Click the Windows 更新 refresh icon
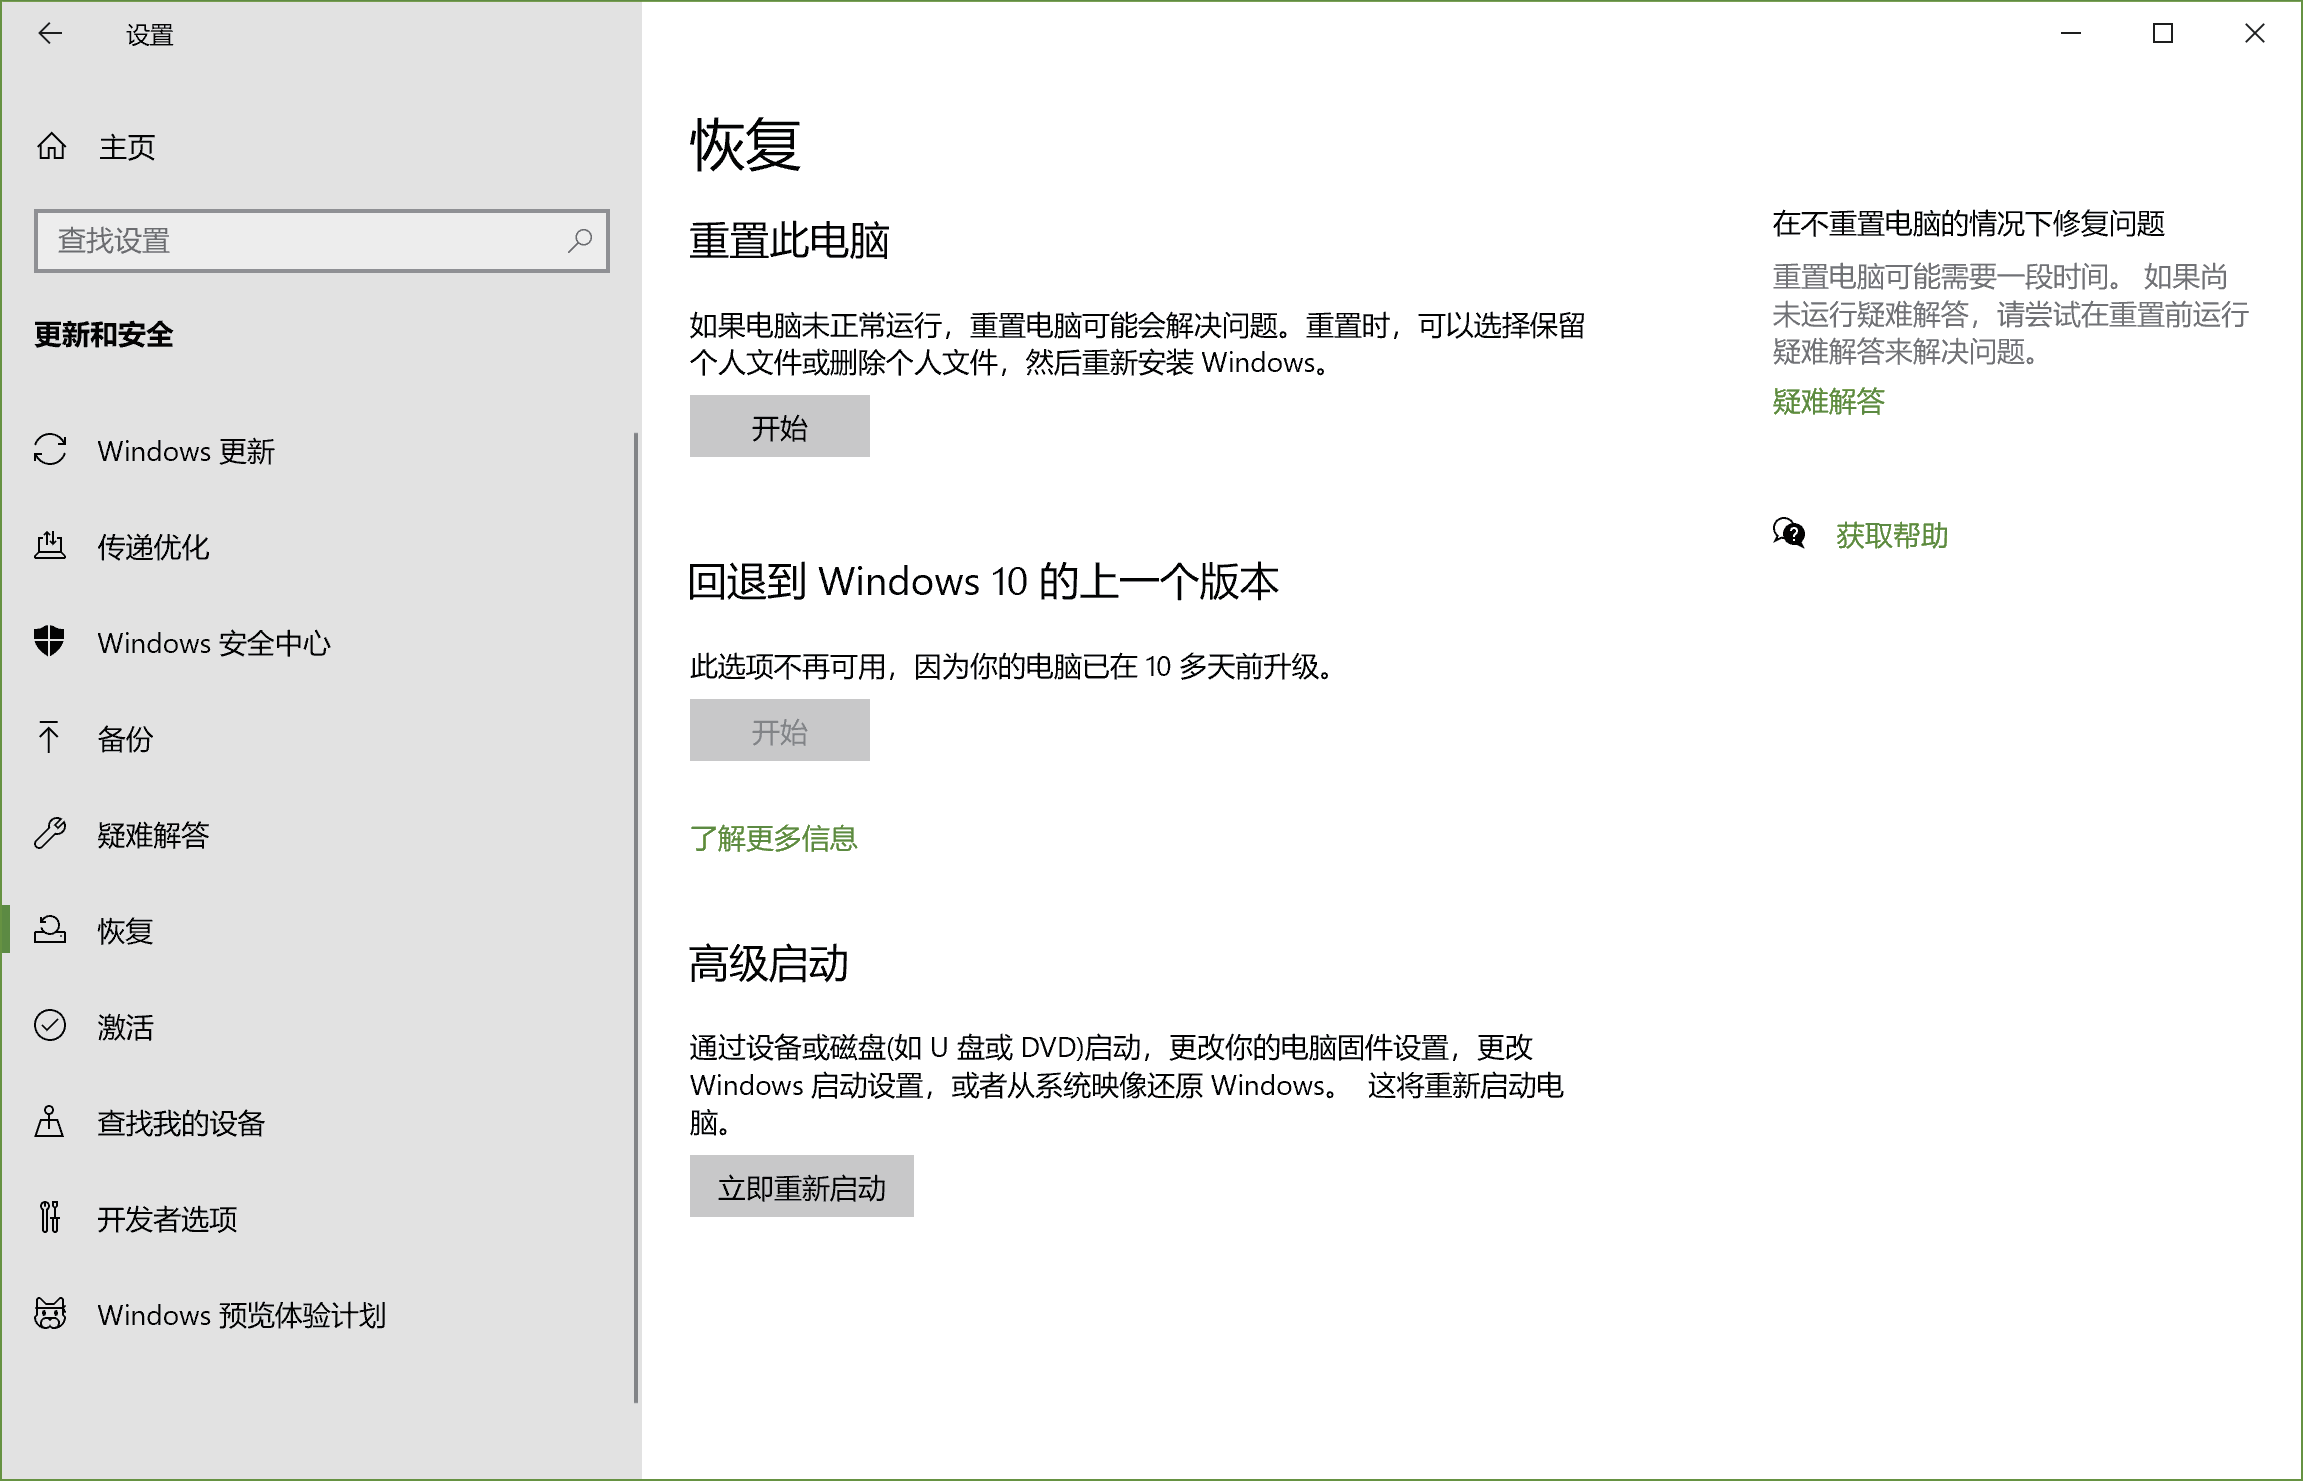Image resolution: width=2303 pixels, height=1481 pixels. (x=50, y=450)
